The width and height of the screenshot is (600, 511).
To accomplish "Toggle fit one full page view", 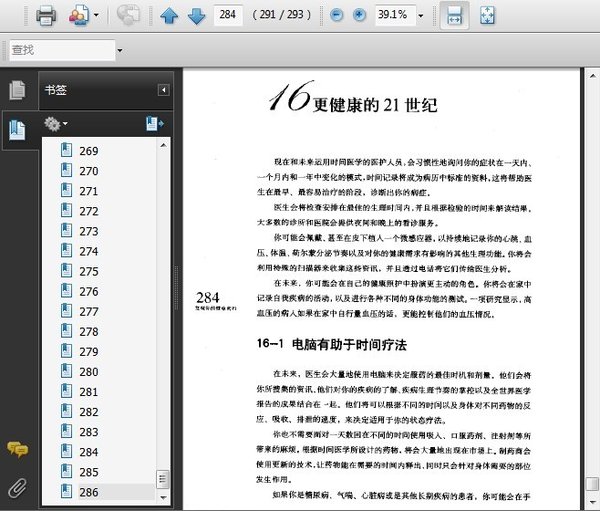I will click(487, 15).
